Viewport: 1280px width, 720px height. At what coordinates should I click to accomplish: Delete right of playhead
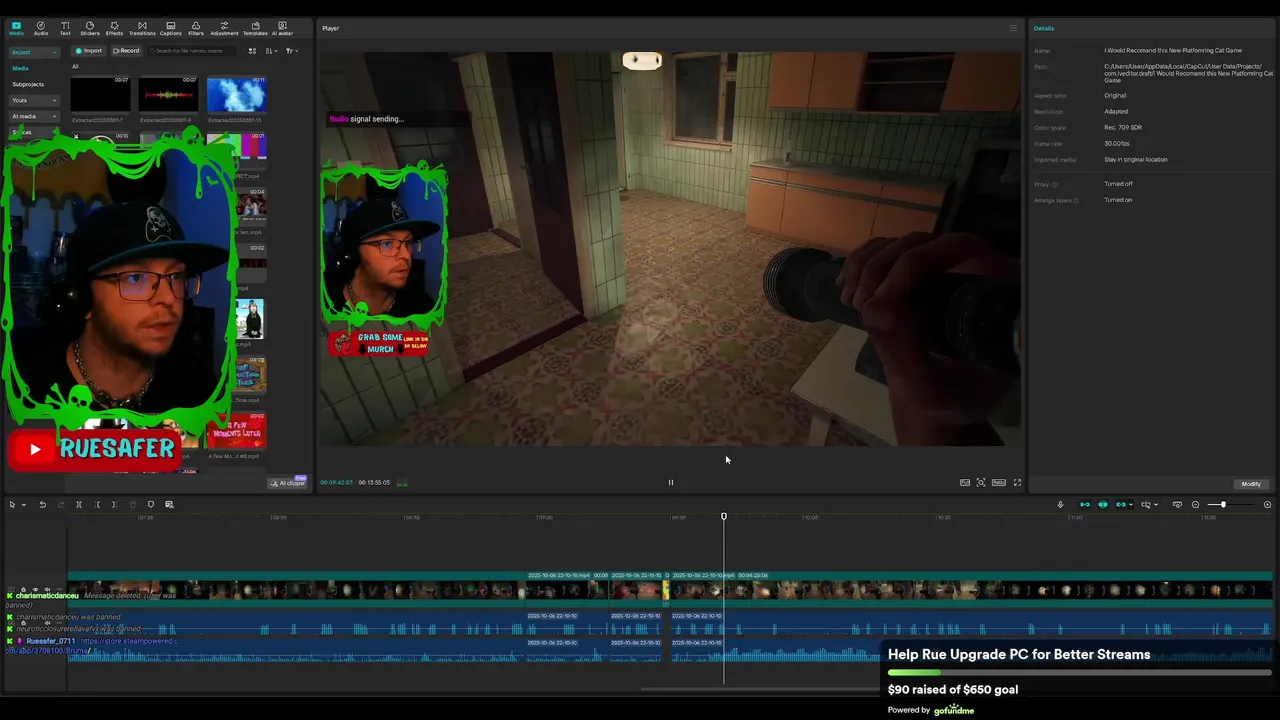pos(114,505)
